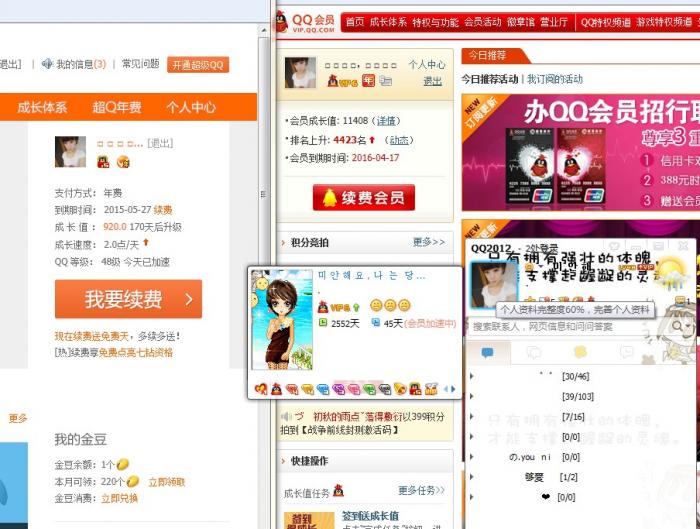
Task: Show previous profile card service icons
Action: [446, 389]
